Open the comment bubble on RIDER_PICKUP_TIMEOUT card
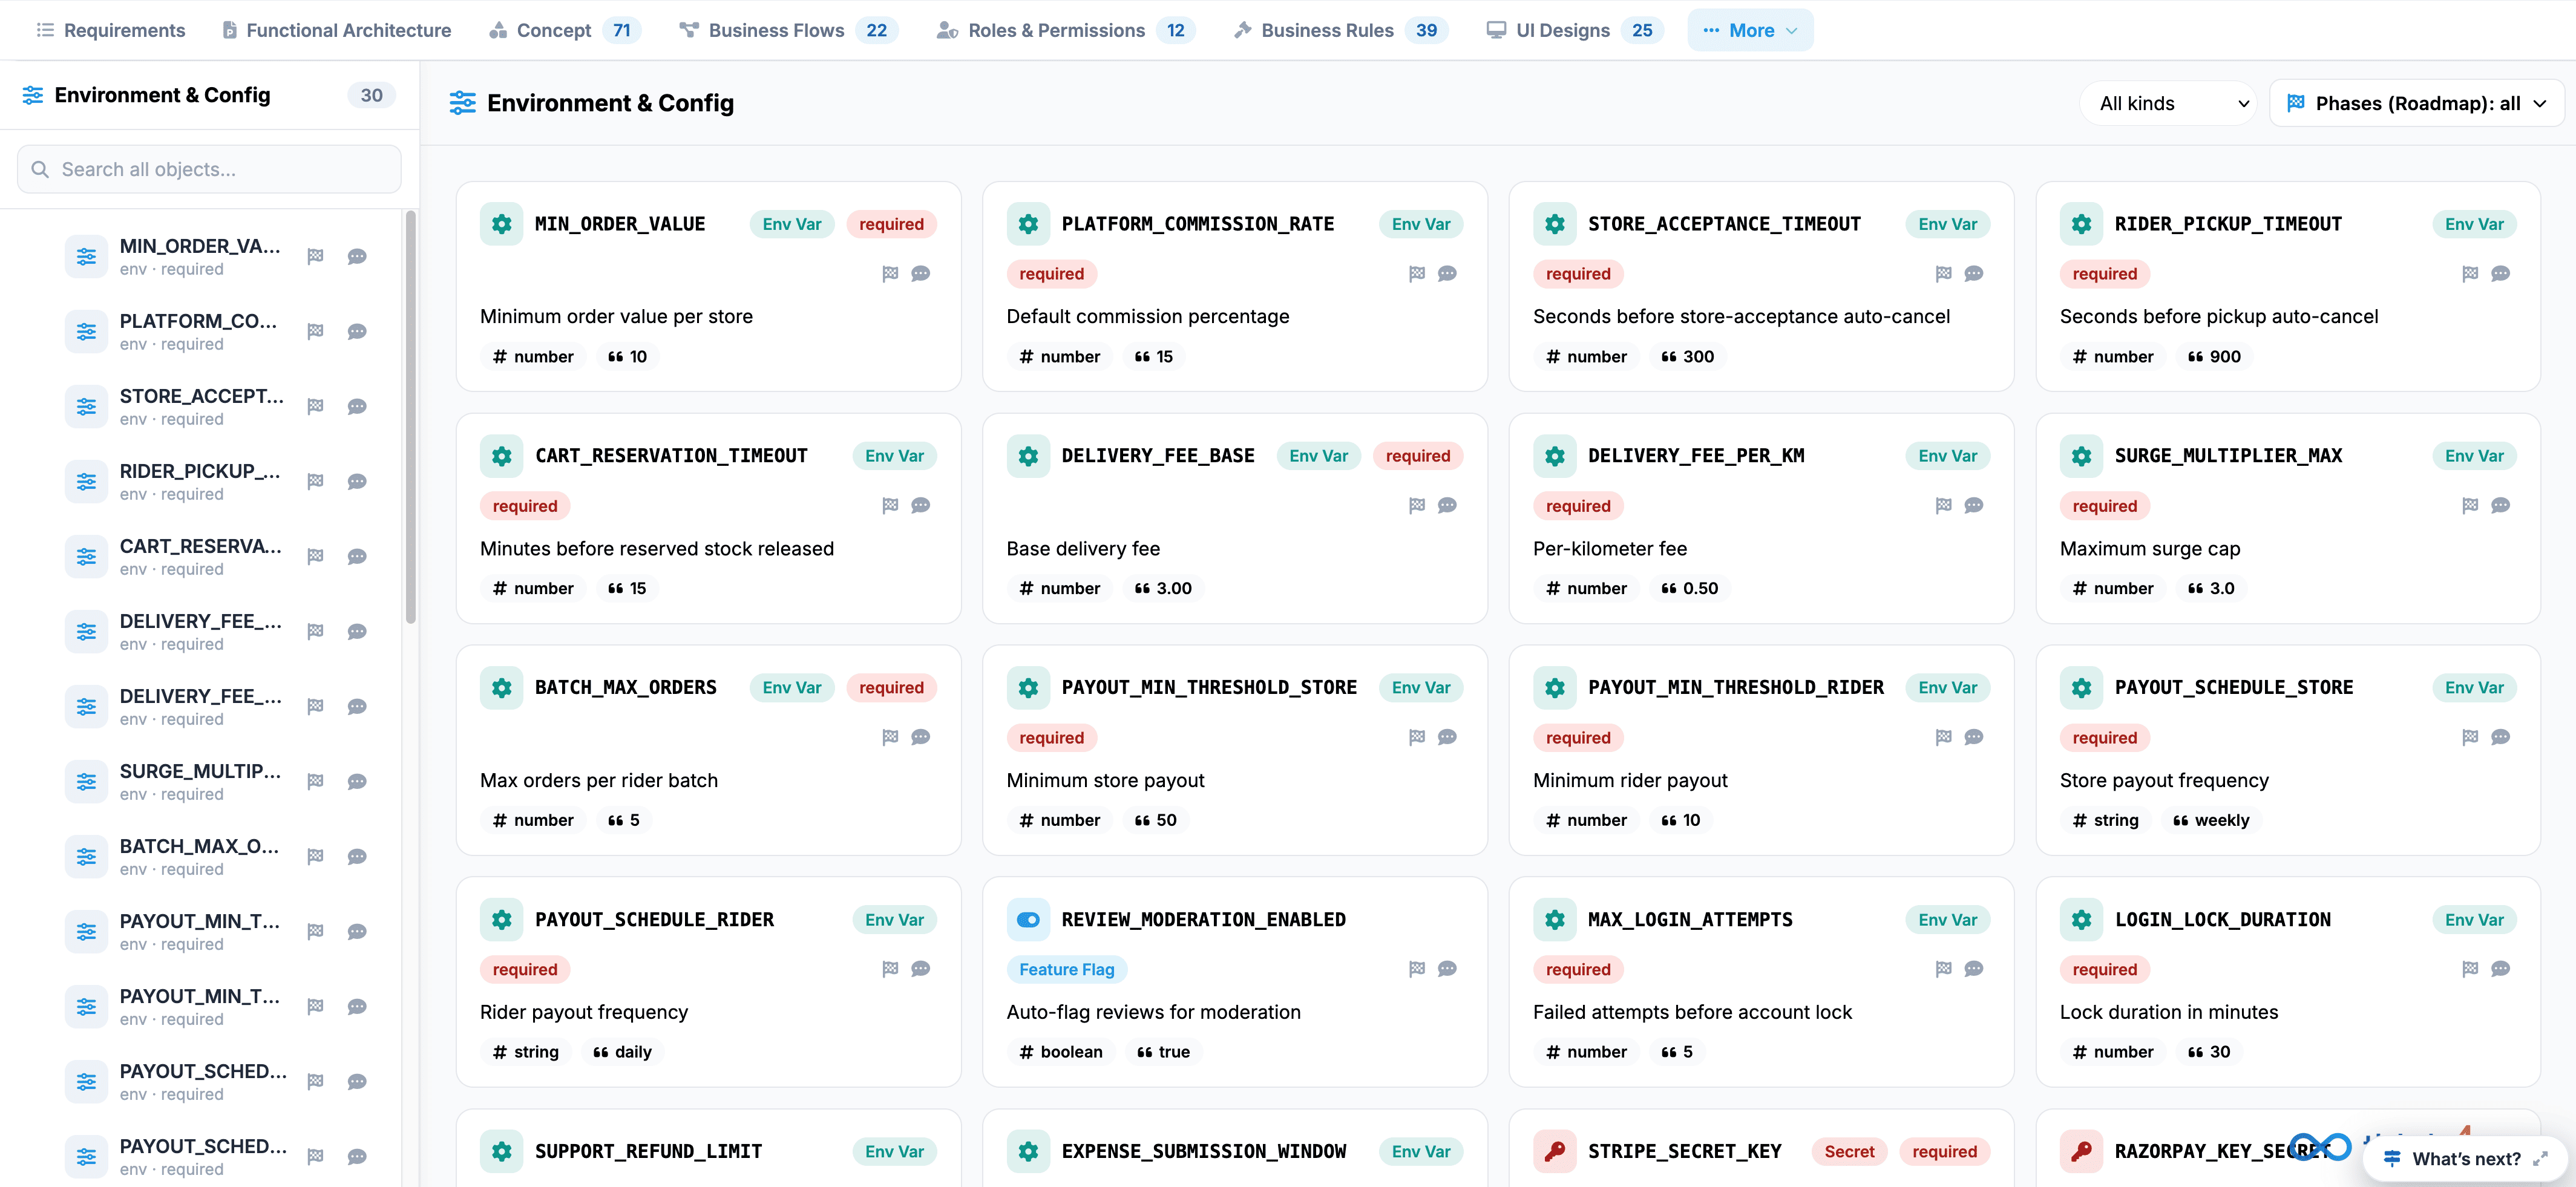 (x=2500, y=274)
